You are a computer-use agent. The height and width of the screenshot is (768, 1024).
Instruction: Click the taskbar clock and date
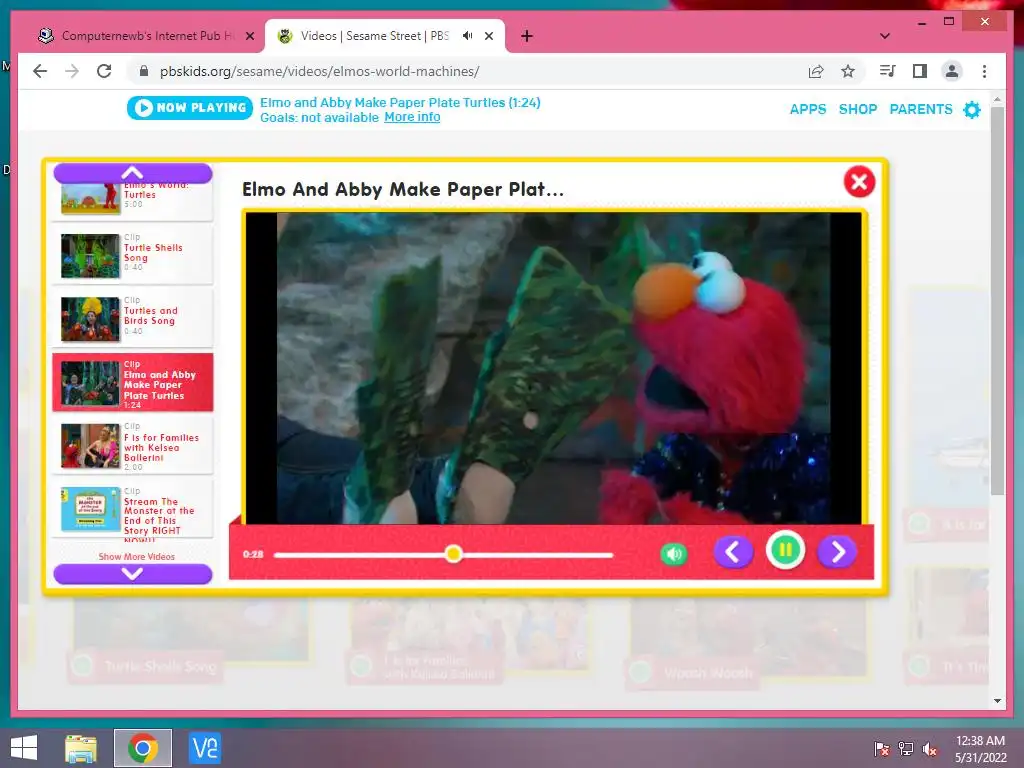pos(980,748)
